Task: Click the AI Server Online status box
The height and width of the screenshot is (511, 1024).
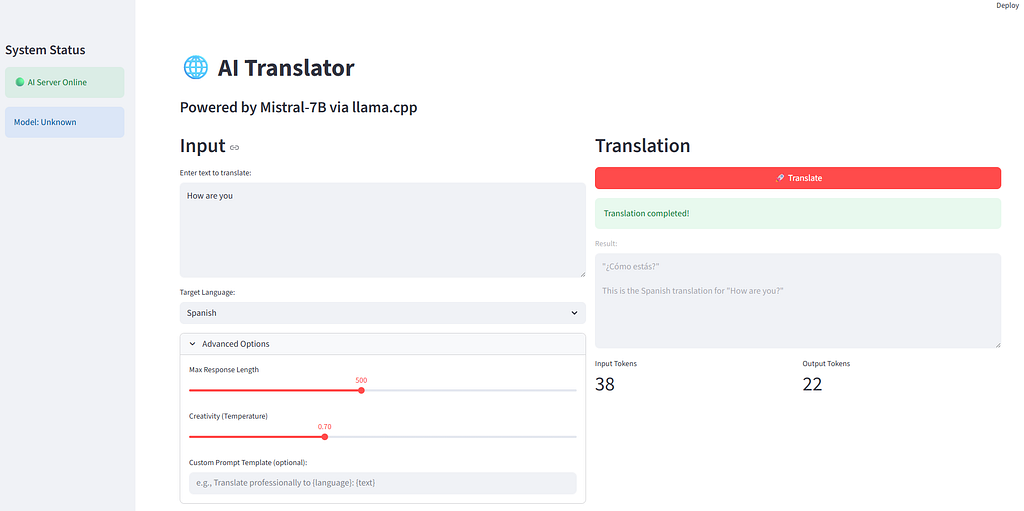Action: [65, 82]
